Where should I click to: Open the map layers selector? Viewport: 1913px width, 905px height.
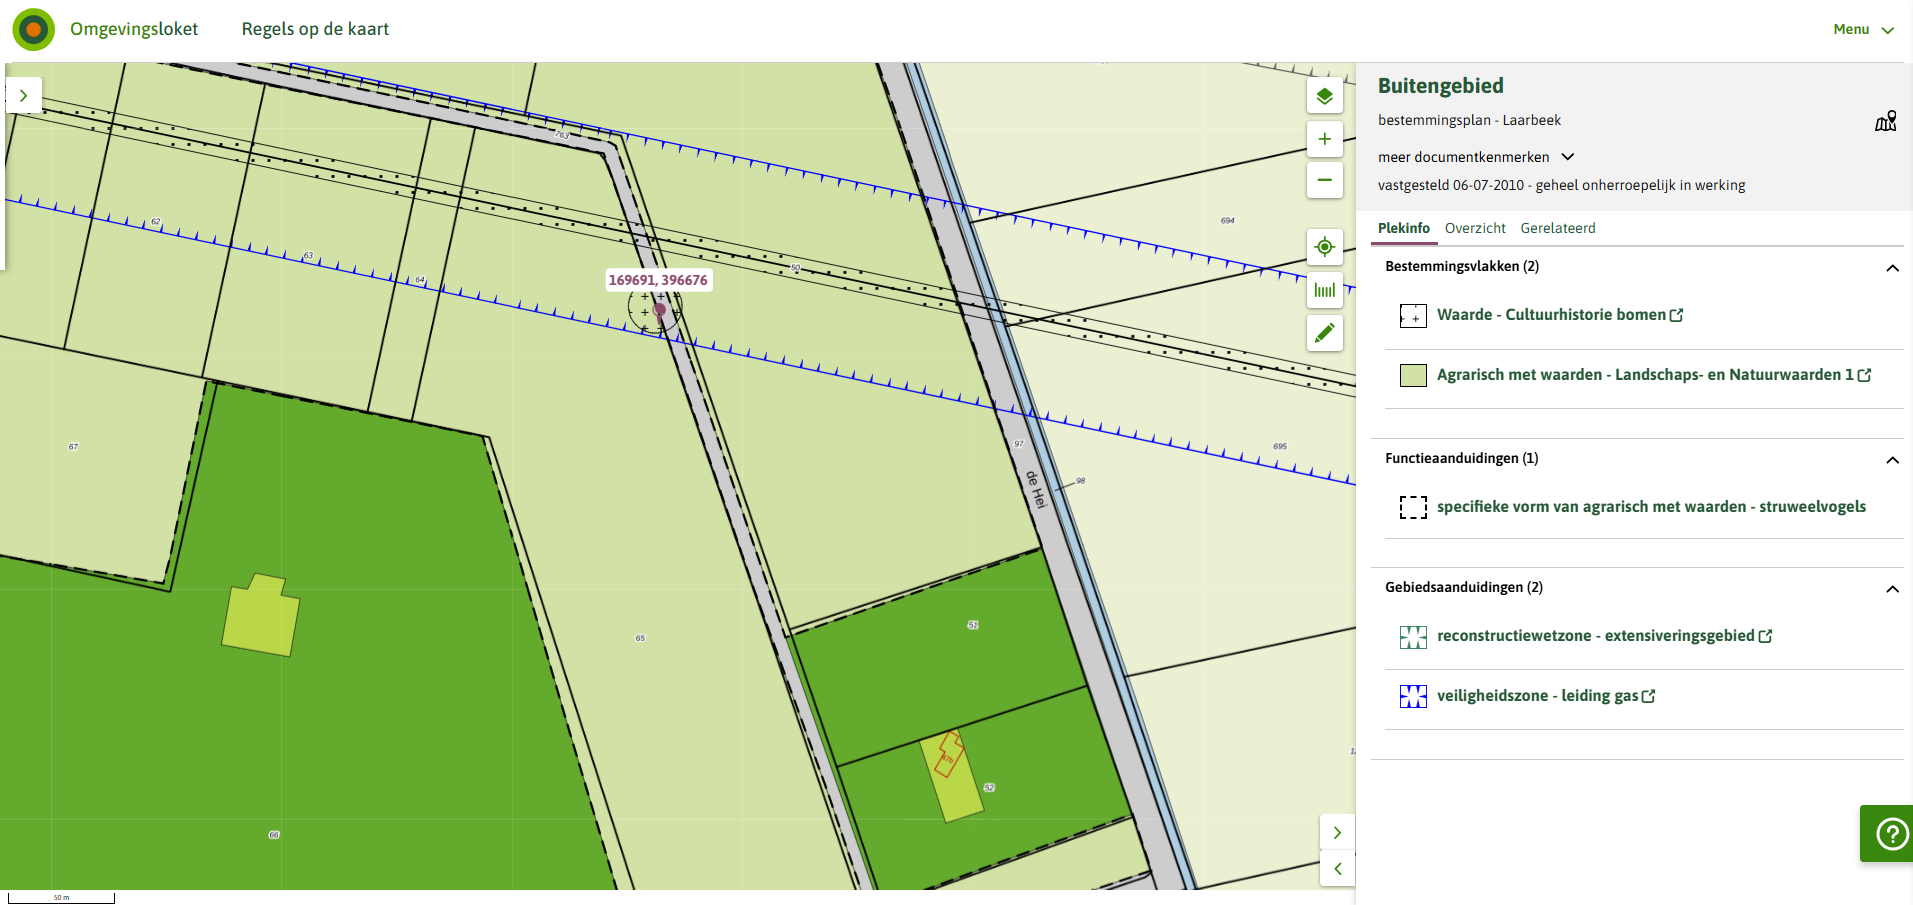1324,96
